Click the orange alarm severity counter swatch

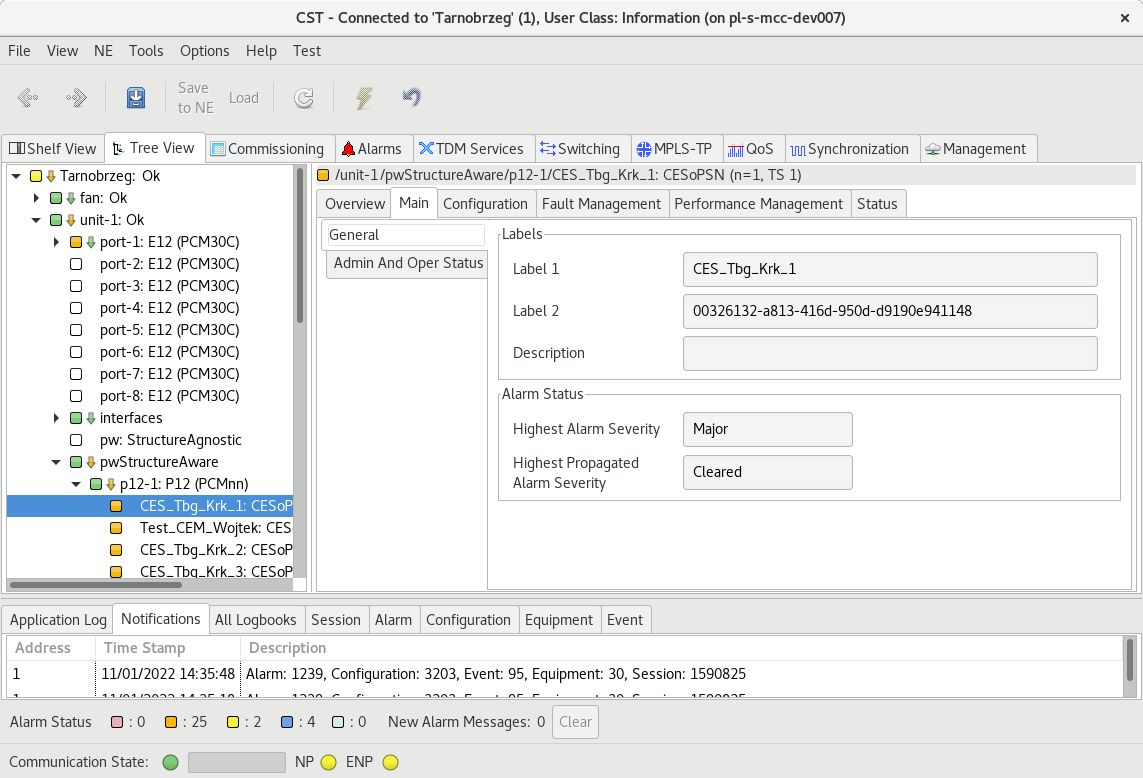(x=171, y=722)
